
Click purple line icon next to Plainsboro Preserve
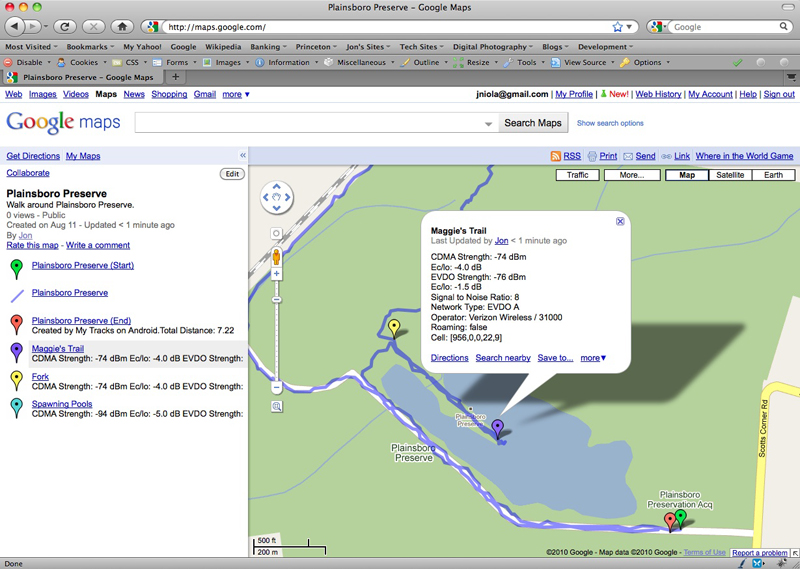pyautogui.click(x=17, y=296)
